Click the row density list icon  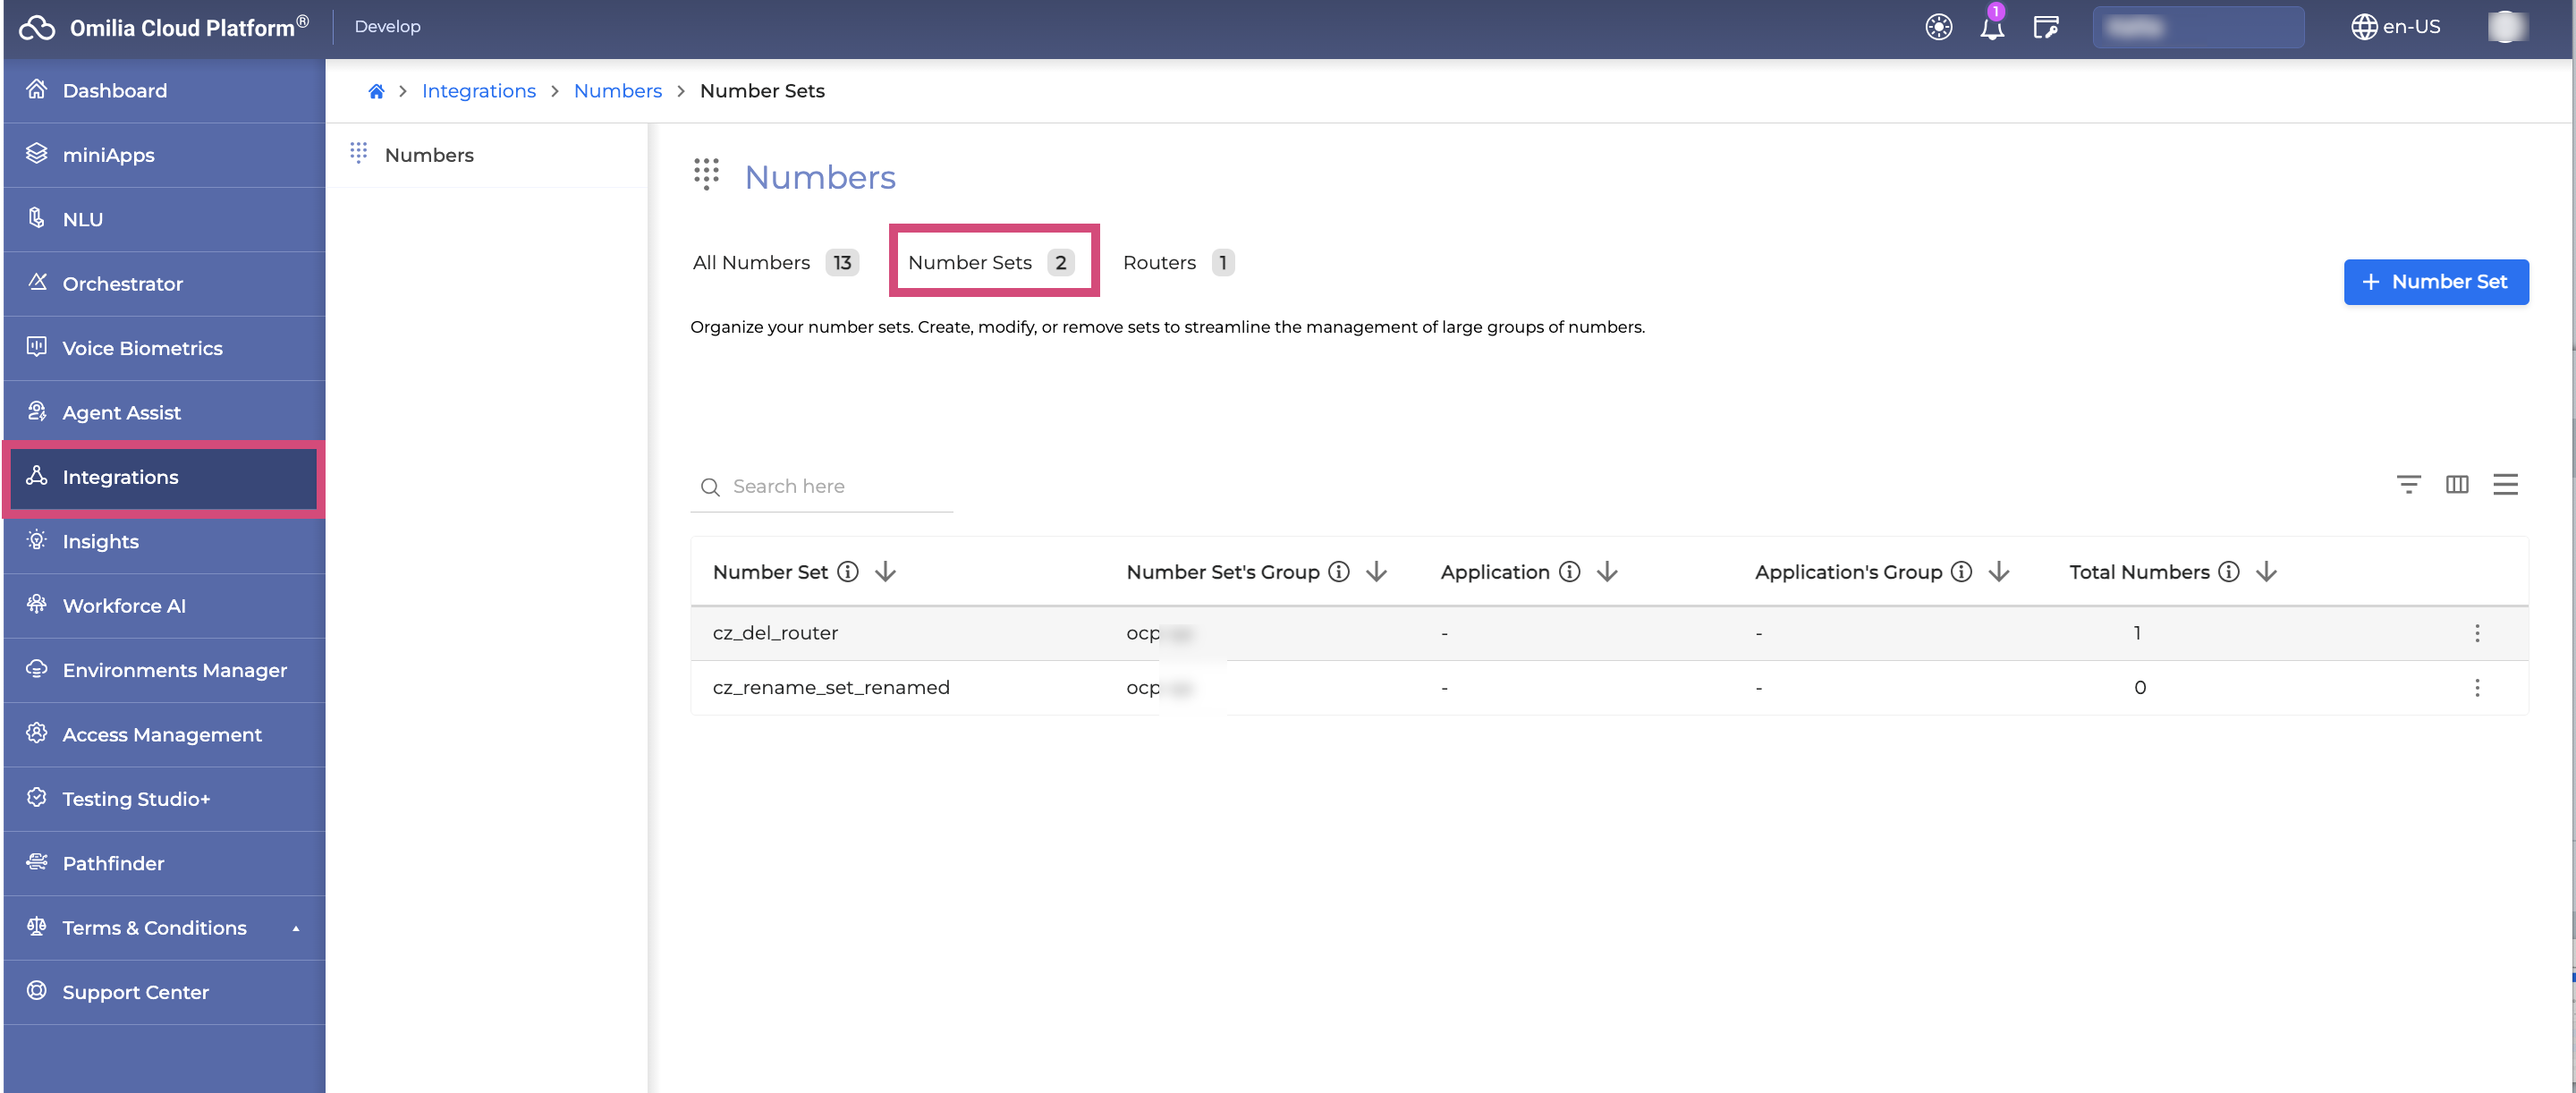point(2505,485)
